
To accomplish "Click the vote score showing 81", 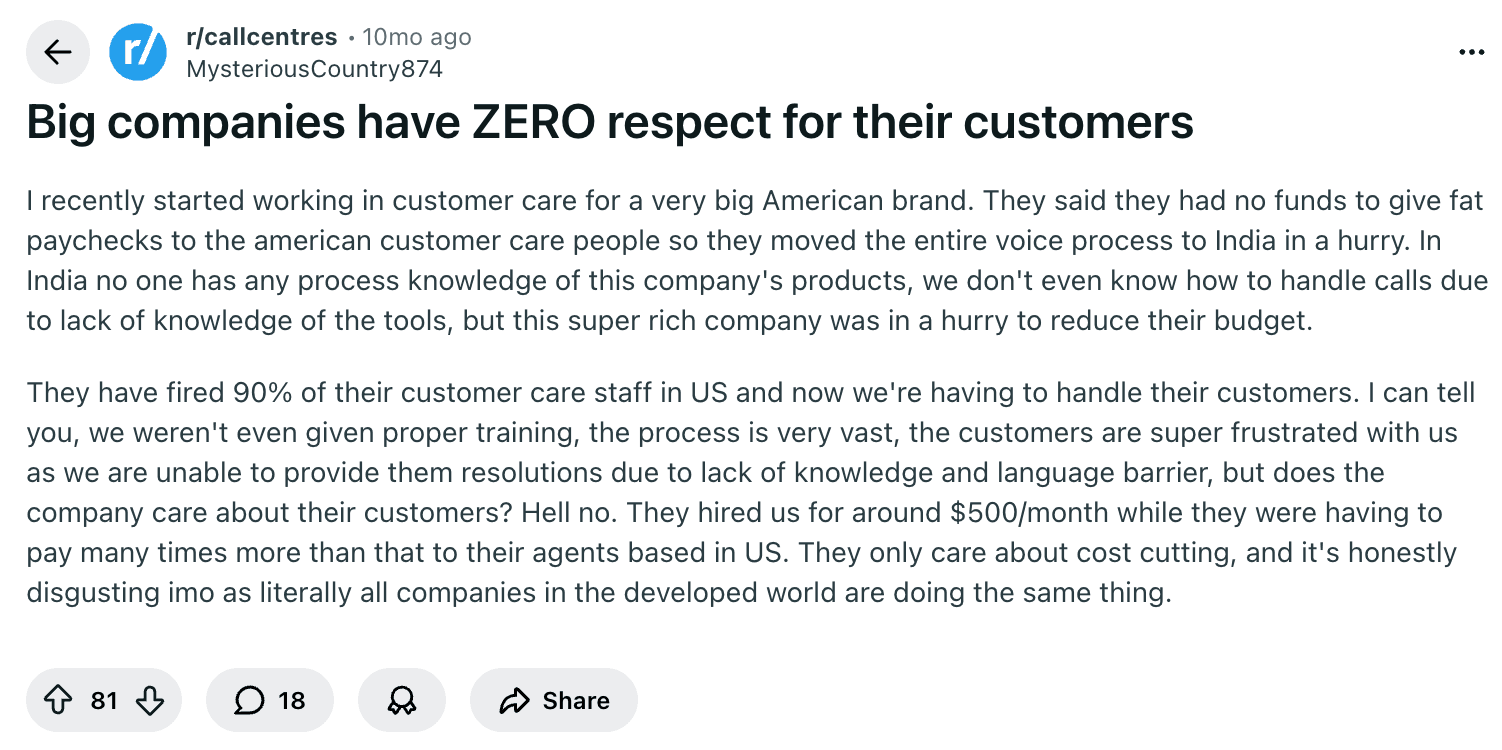I will pyautogui.click(x=104, y=701).
